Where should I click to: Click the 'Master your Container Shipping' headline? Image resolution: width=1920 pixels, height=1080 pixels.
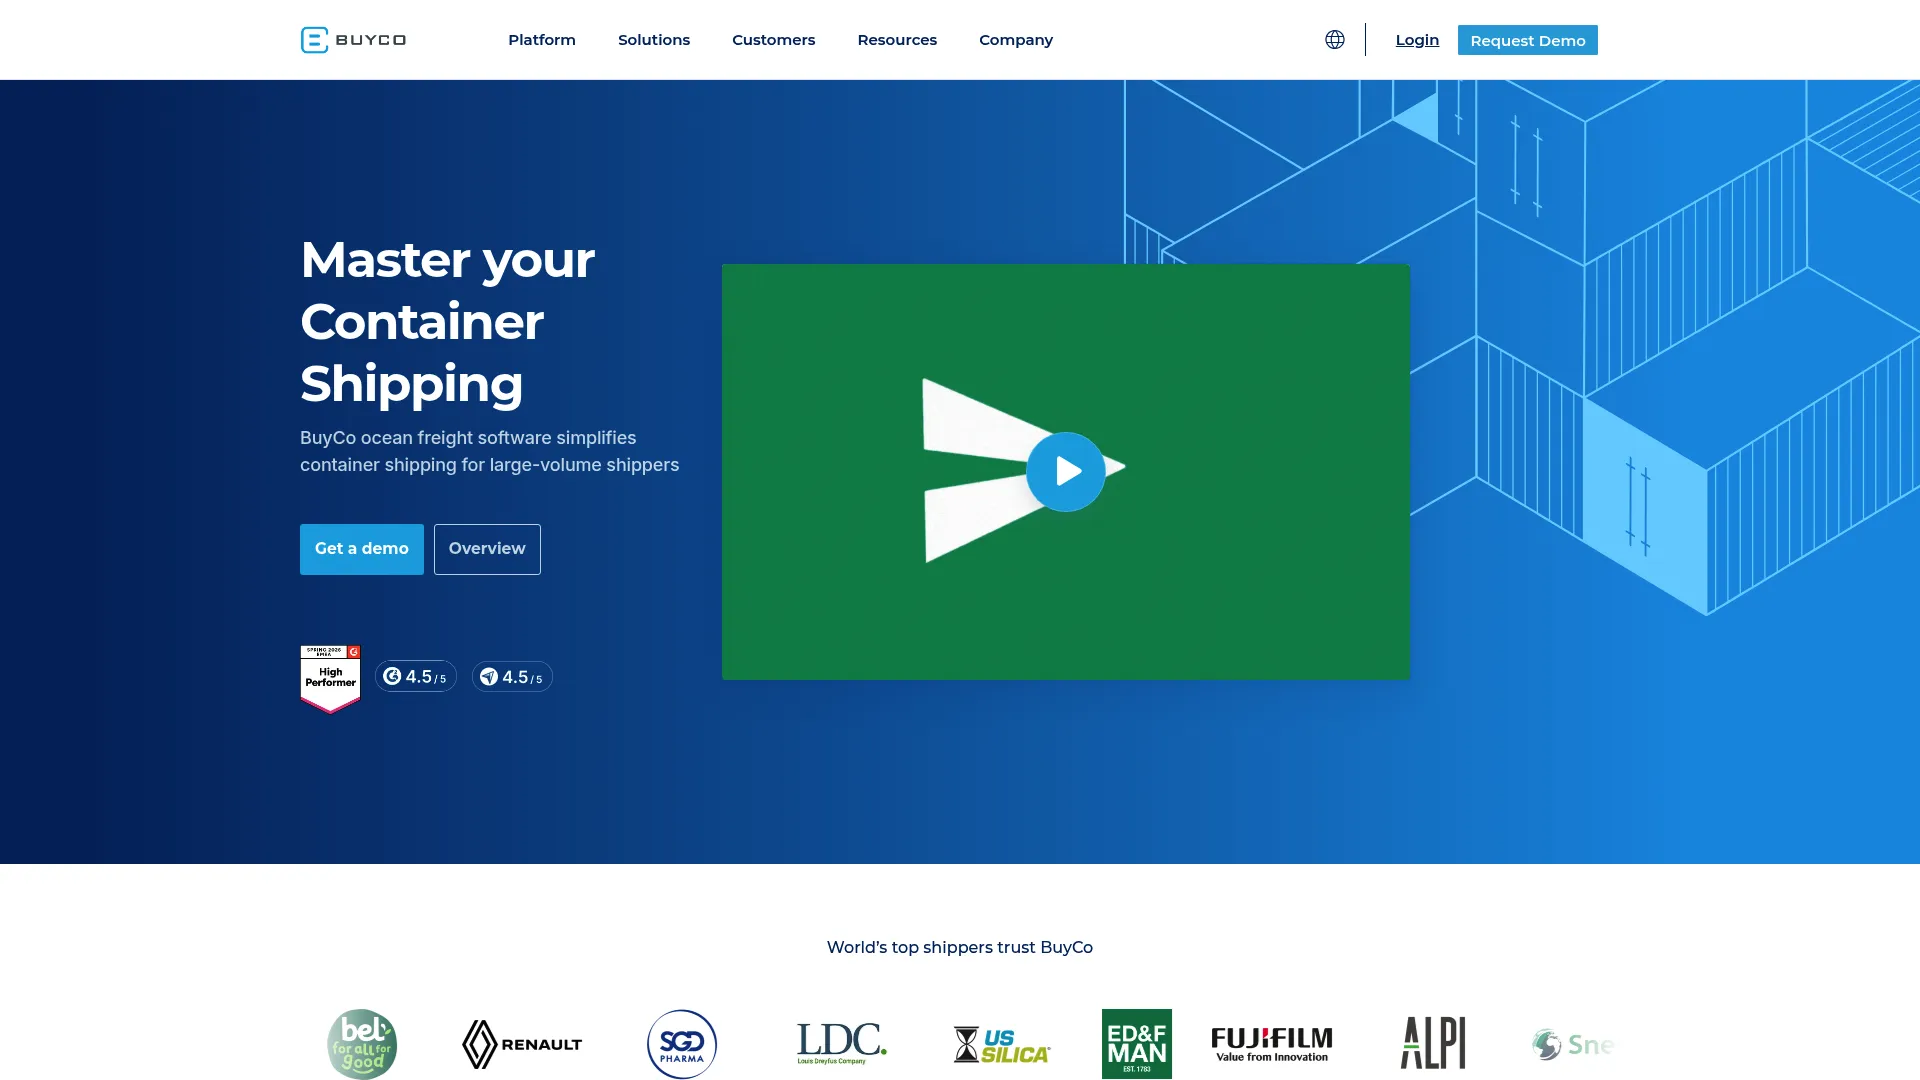pyautogui.click(x=447, y=322)
